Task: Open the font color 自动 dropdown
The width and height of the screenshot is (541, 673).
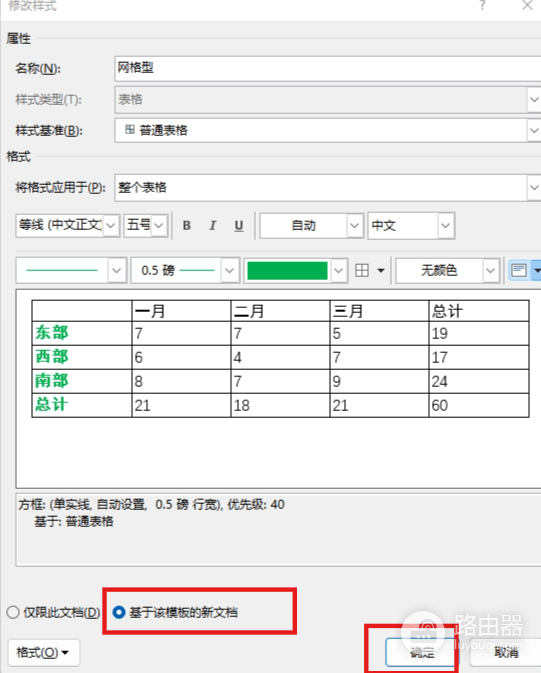Action: (354, 226)
